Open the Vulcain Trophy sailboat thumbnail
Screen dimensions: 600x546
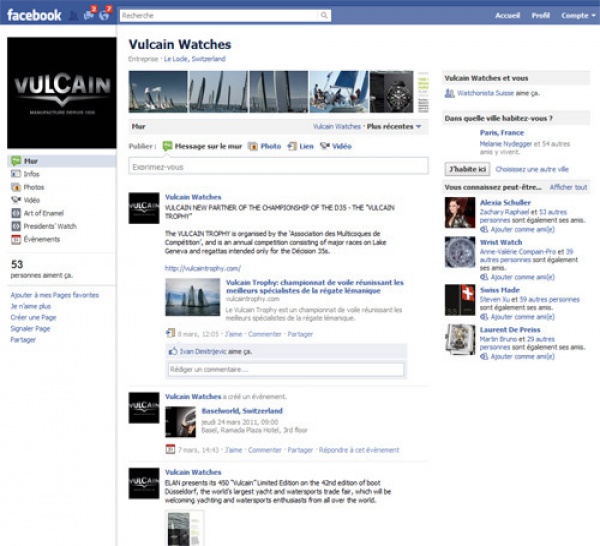pyautogui.click(x=192, y=297)
